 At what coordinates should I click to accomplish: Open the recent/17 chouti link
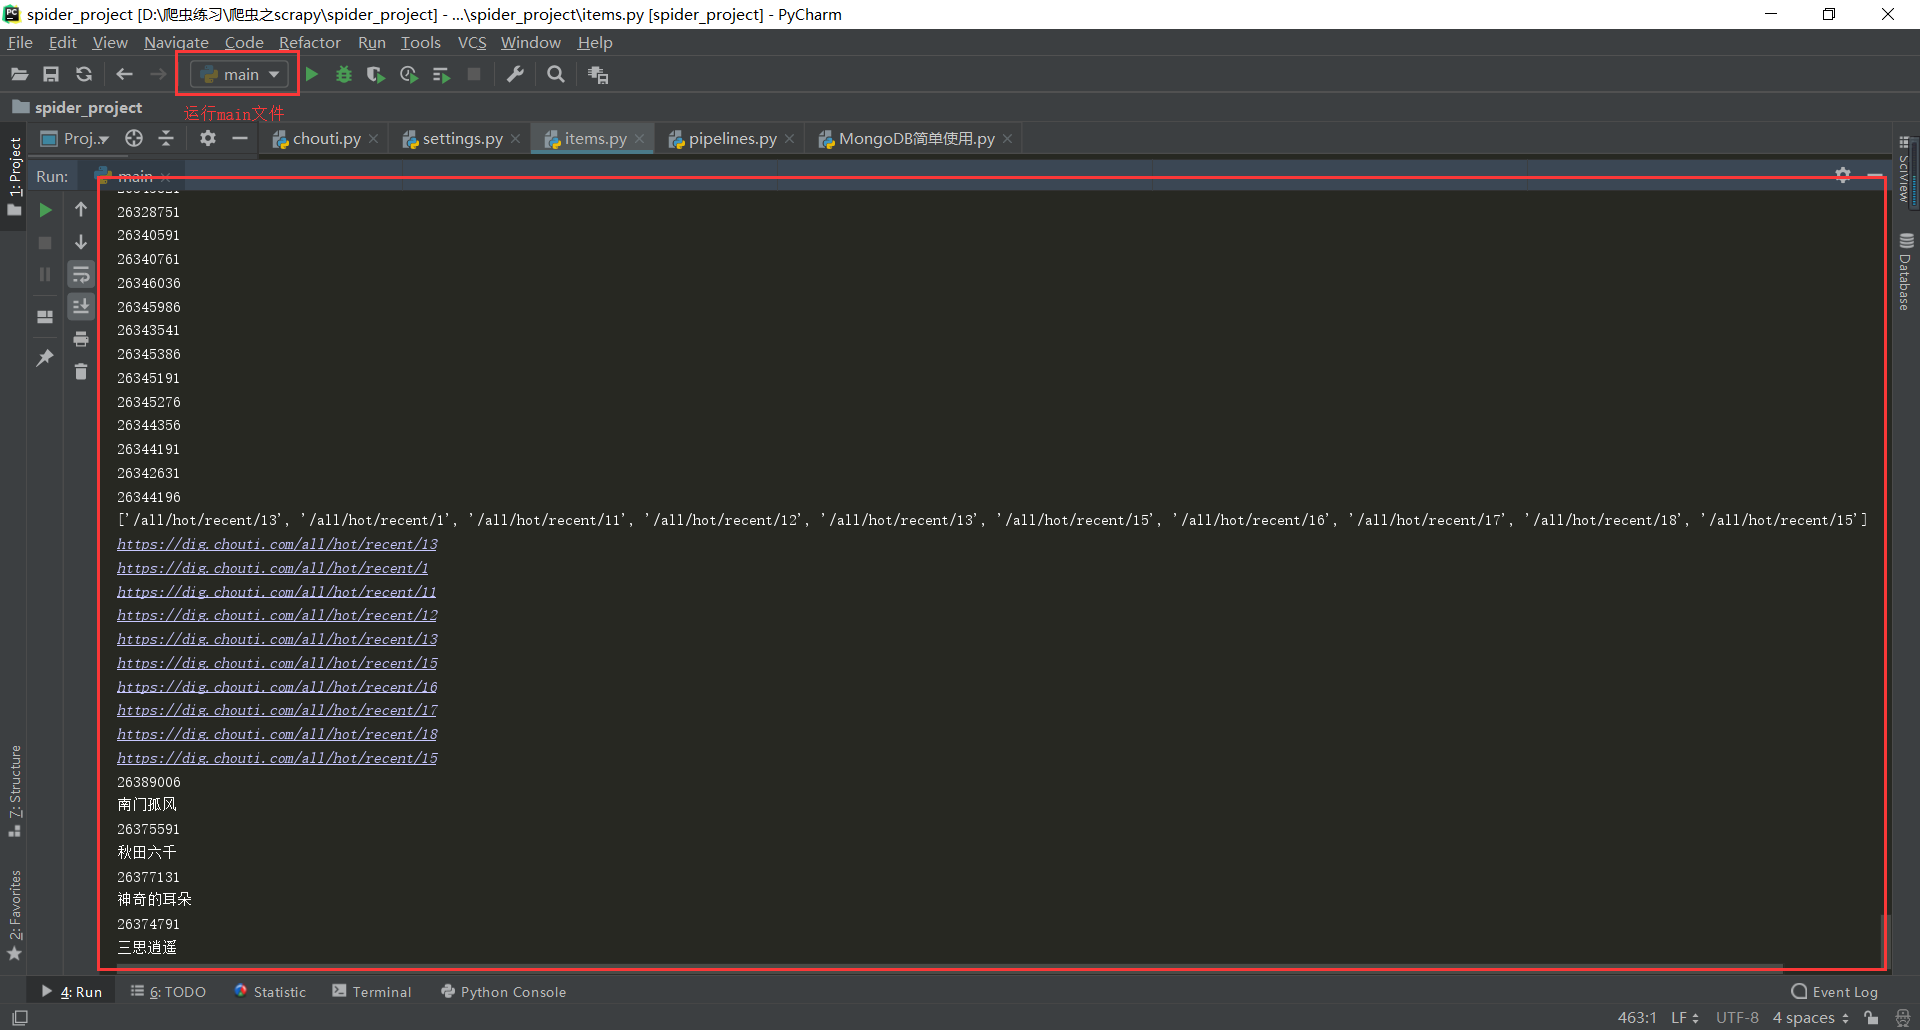point(277,710)
